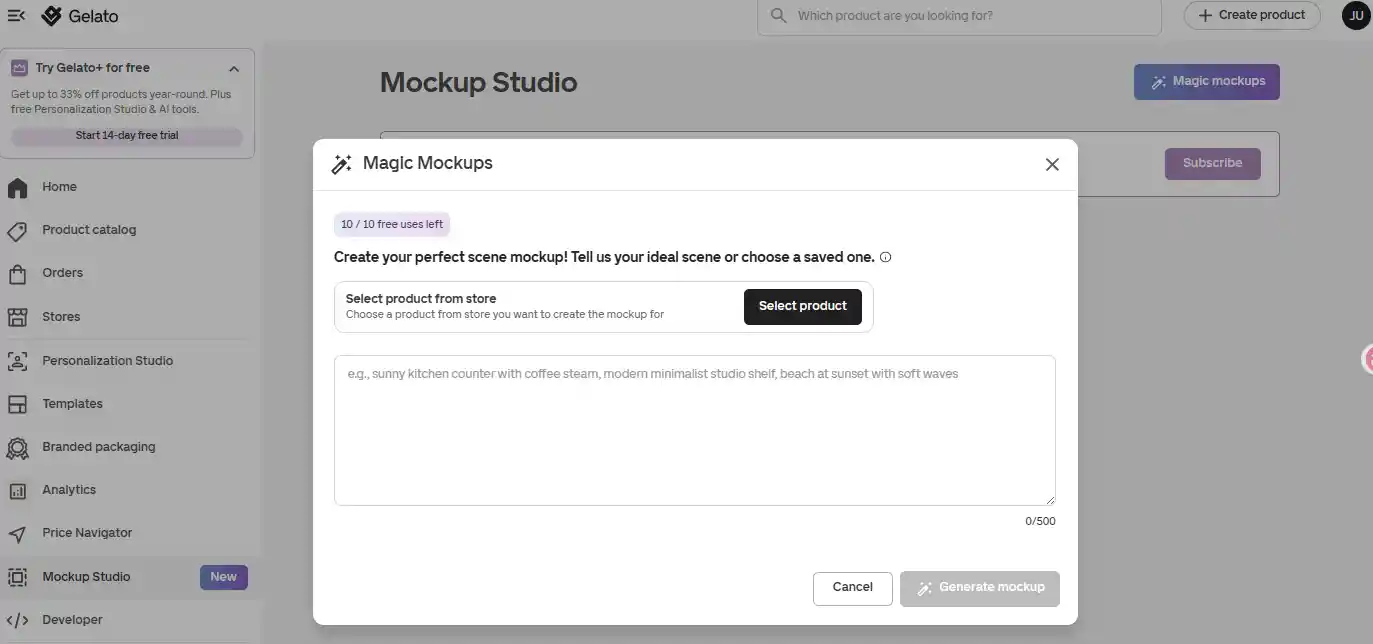This screenshot has height=644, width=1373.
Task: Go to Price Navigator in sidebar
Action: tap(87, 533)
